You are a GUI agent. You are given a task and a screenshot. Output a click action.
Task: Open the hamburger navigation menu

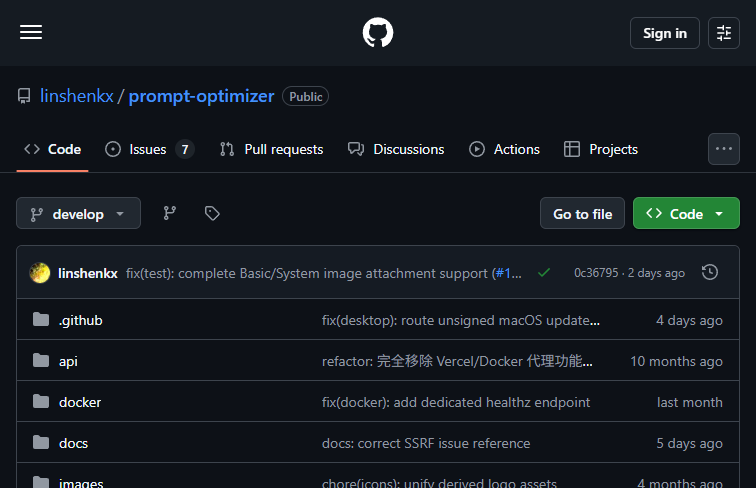coord(31,32)
